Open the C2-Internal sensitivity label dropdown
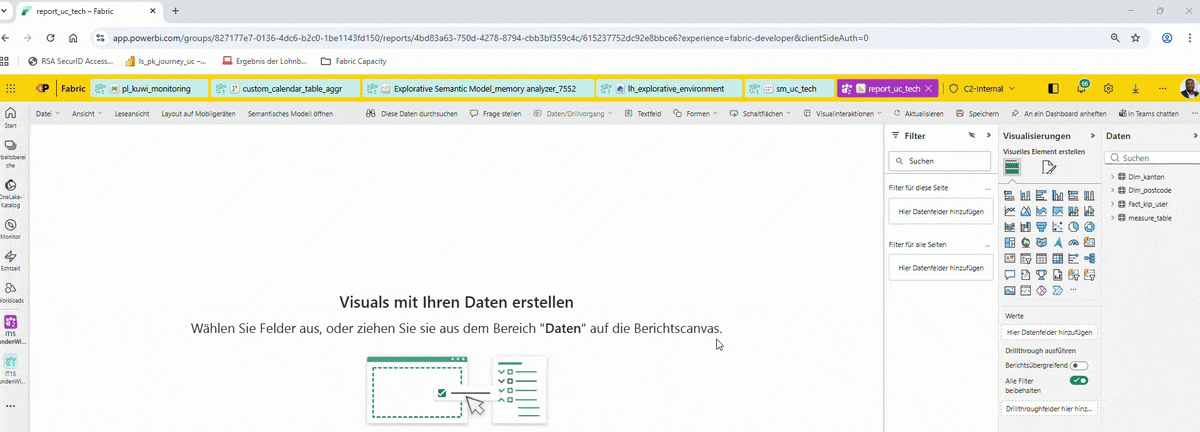The height and width of the screenshot is (432, 1200). (982, 88)
